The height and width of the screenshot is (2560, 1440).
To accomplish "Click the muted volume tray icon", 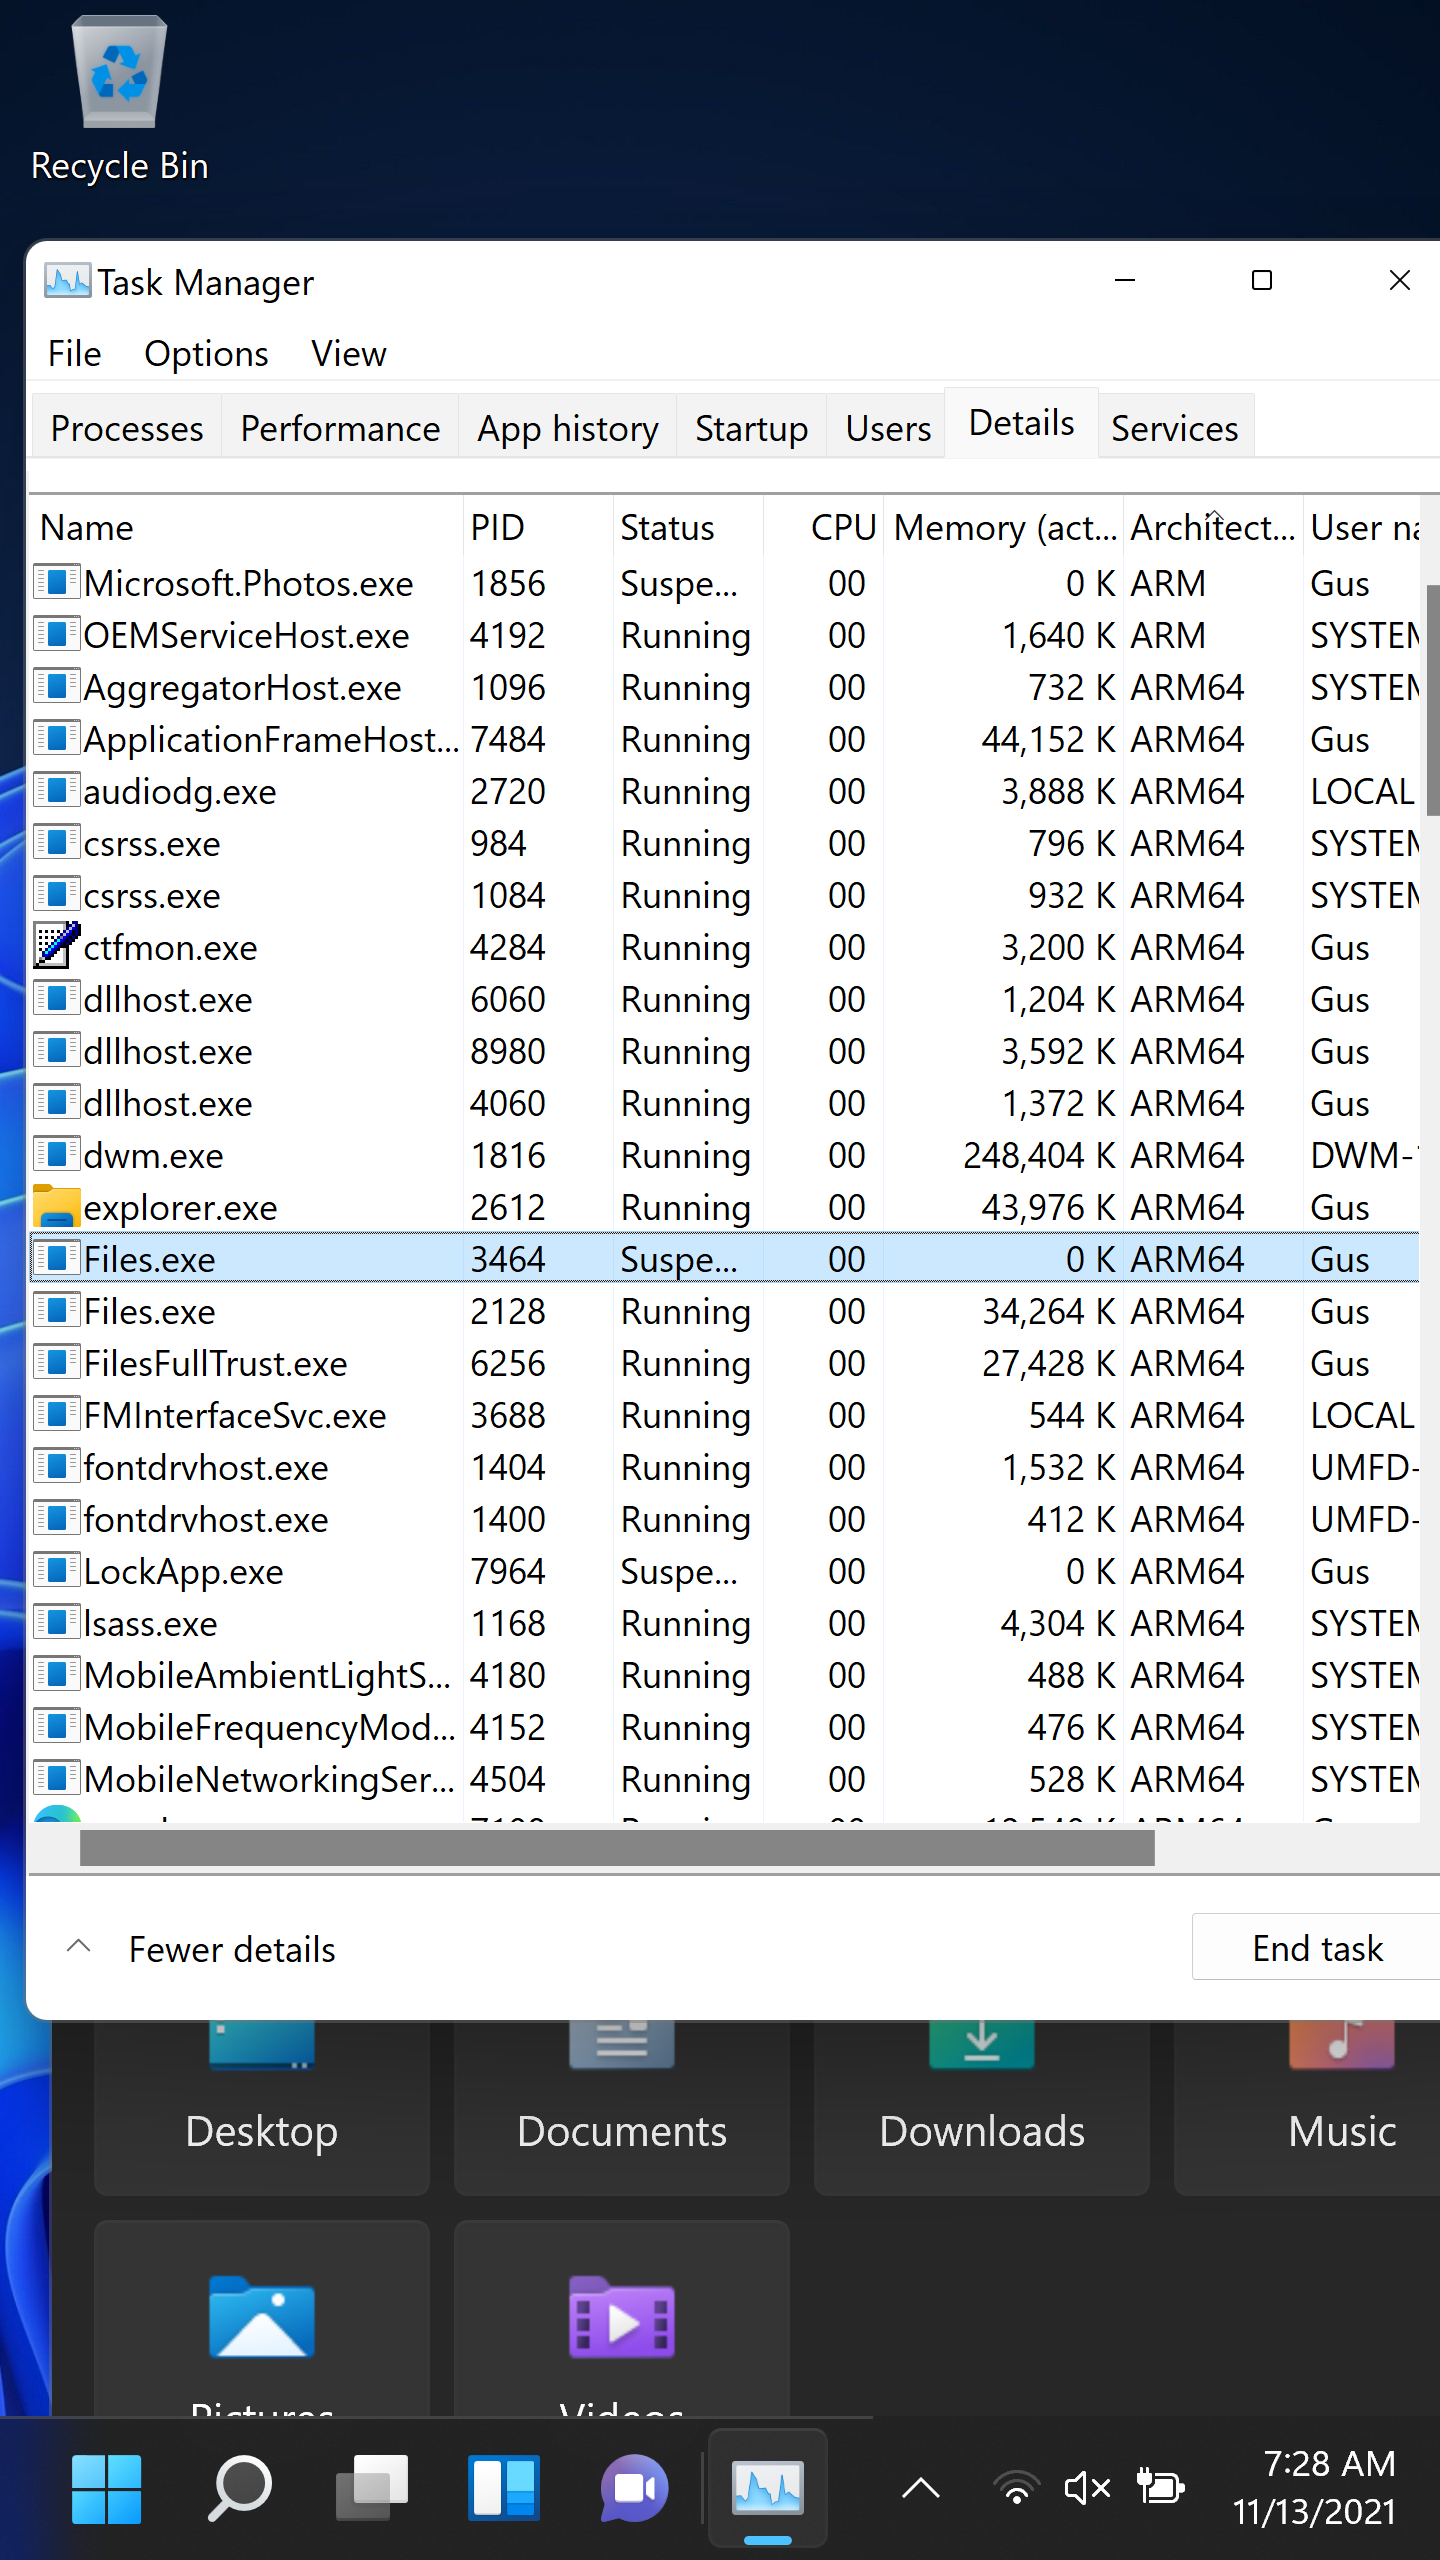I will (x=1087, y=2488).
